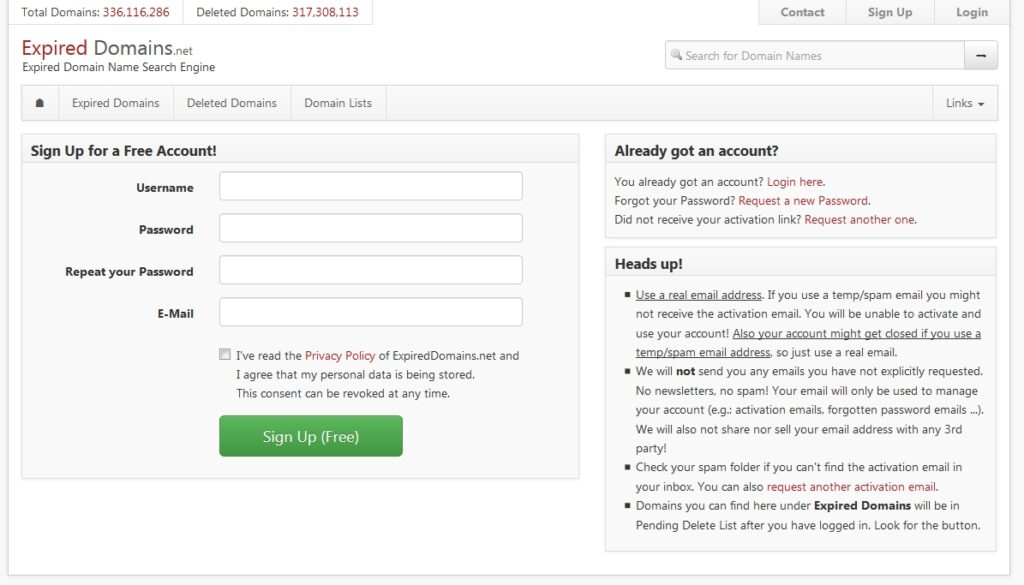Select Sign Up in top bar
This screenshot has height=585, width=1024.
click(889, 12)
